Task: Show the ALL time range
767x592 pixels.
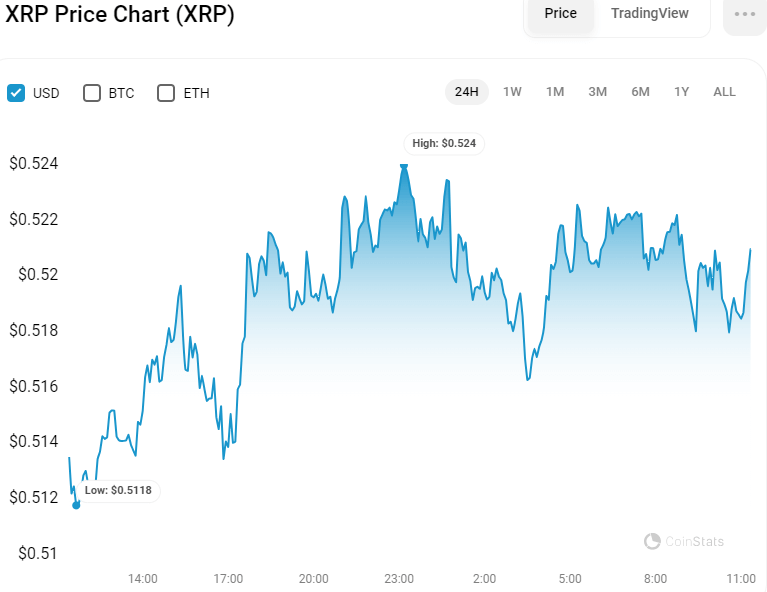Action: click(724, 92)
